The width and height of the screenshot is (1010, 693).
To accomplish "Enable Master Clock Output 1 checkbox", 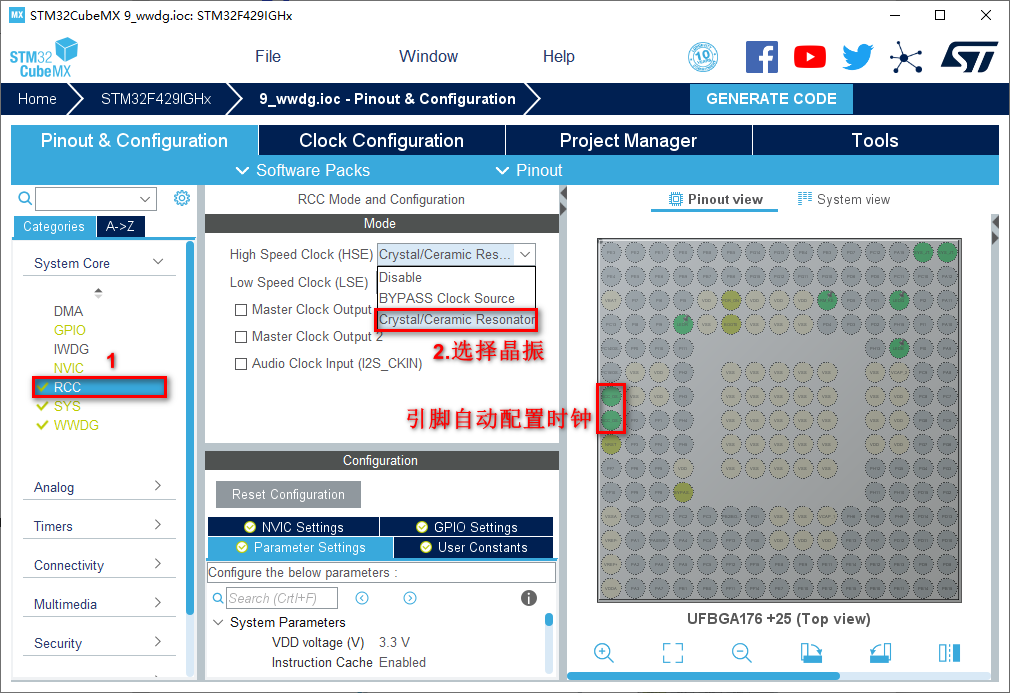I will click(x=241, y=310).
